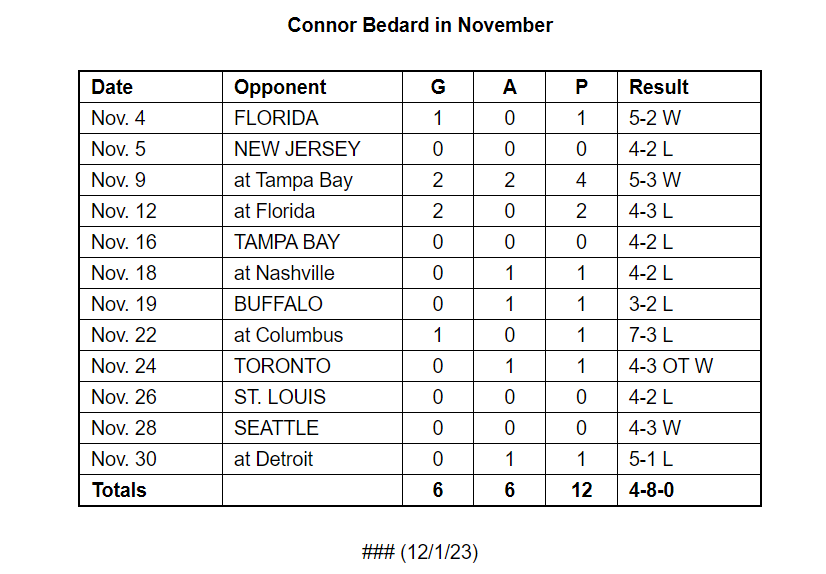The height and width of the screenshot is (574, 826).
Task: Select the NEW JERSEY opponent cell
Action: click(x=312, y=149)
